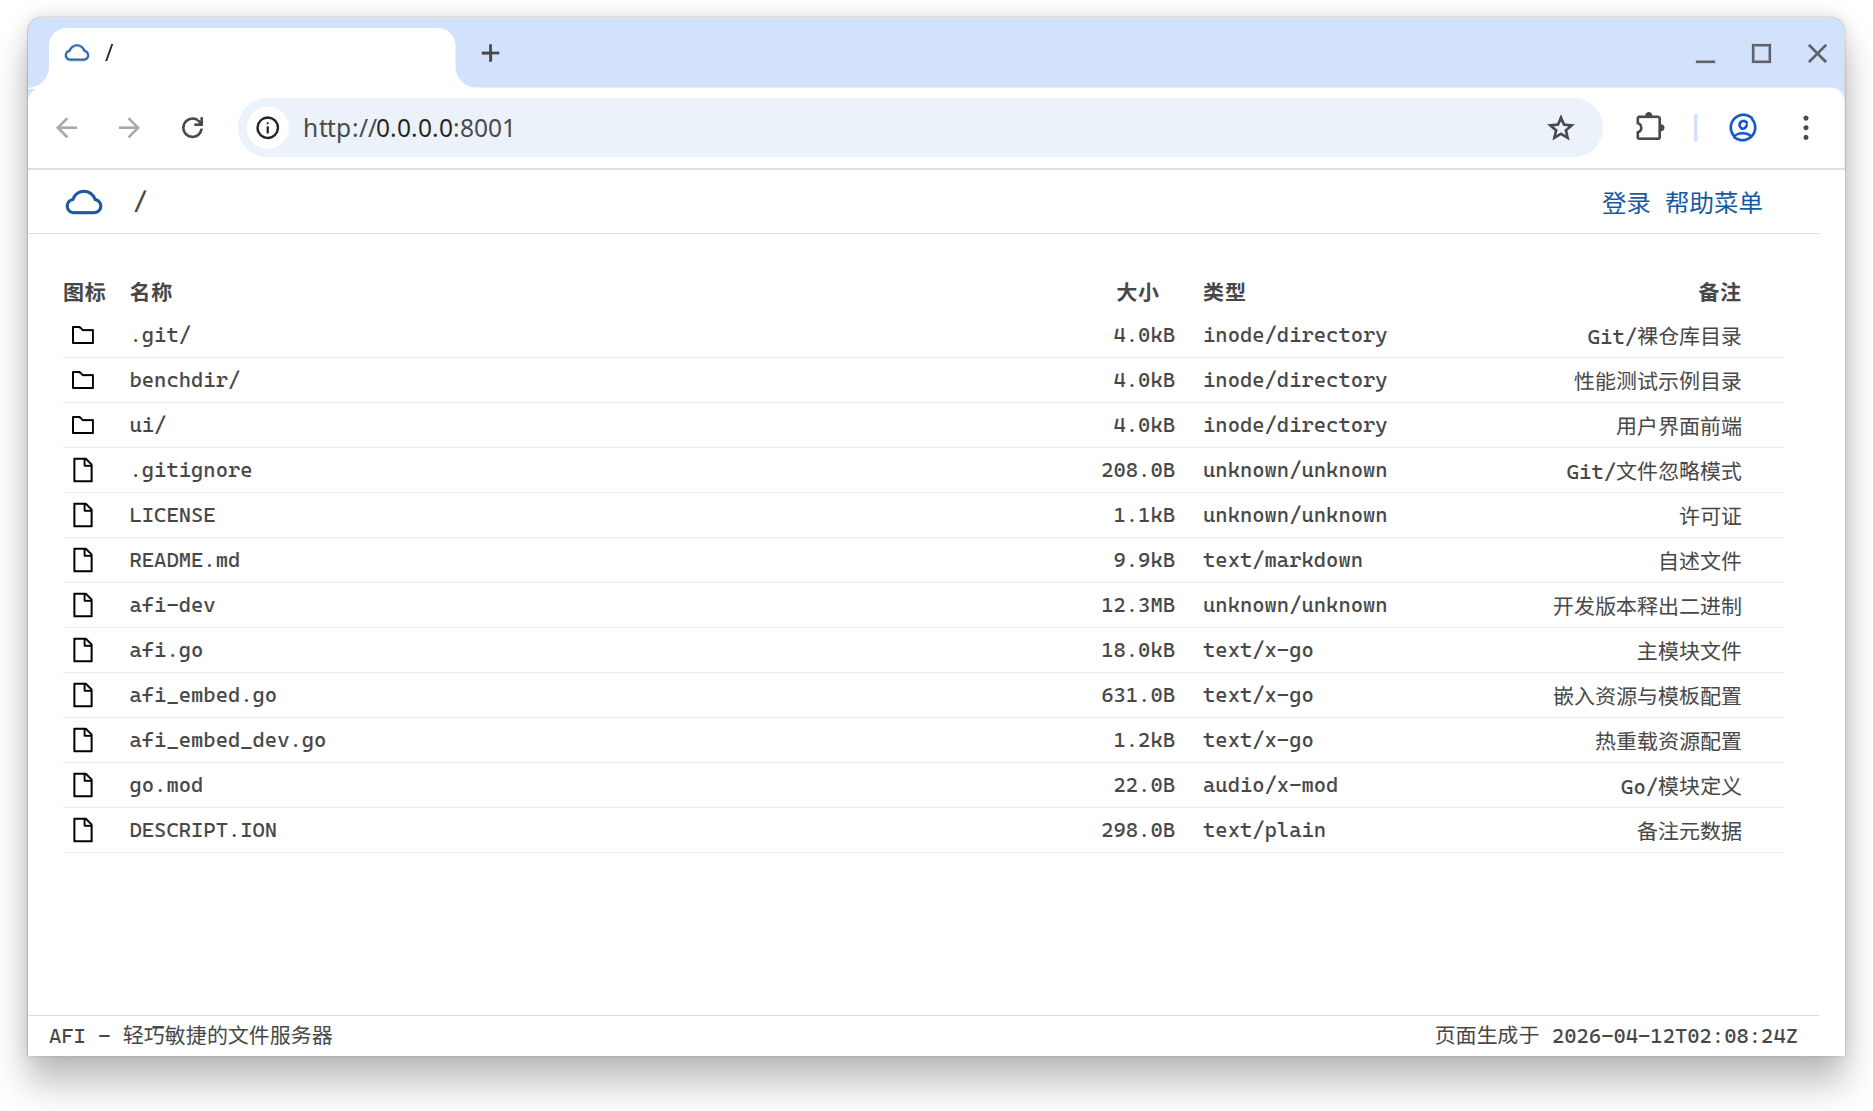Click the .git folder icon
The width and height of the screenshot is (1873, 1111).
pyautogui.click(x=83, y=335)
